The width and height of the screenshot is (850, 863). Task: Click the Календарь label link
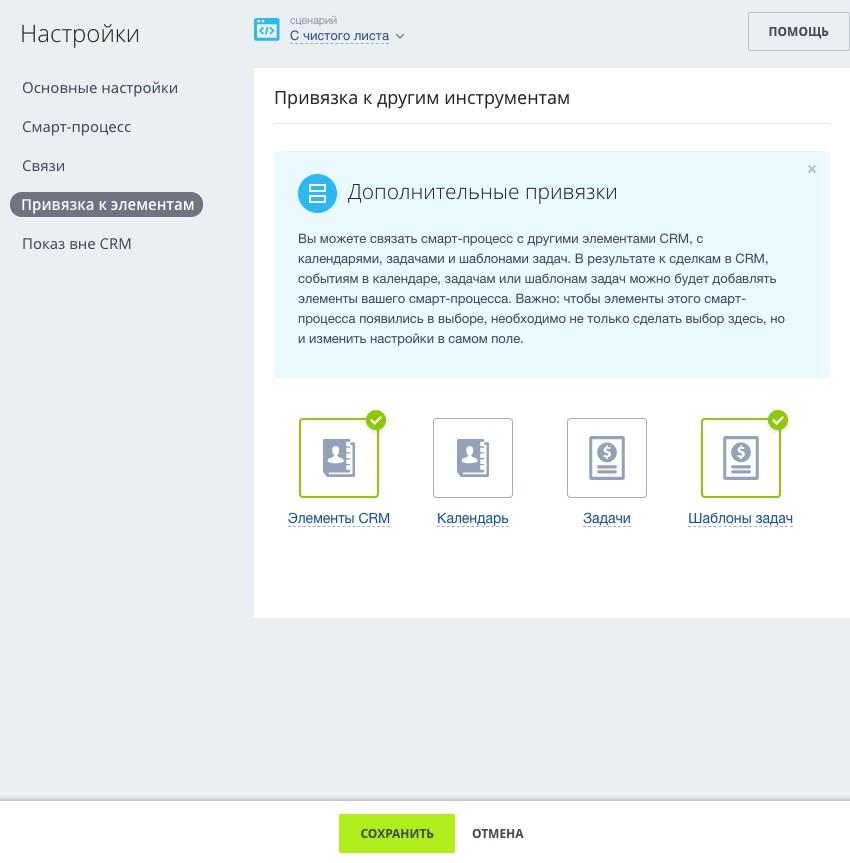click(x=473, y=519)
